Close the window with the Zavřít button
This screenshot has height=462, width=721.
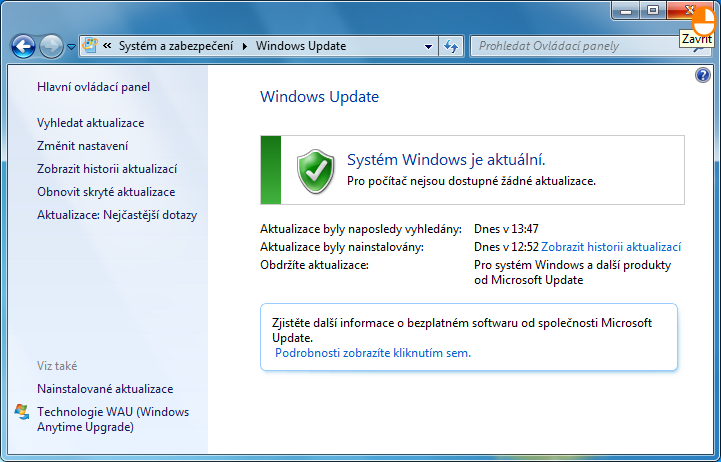[690, 10]
